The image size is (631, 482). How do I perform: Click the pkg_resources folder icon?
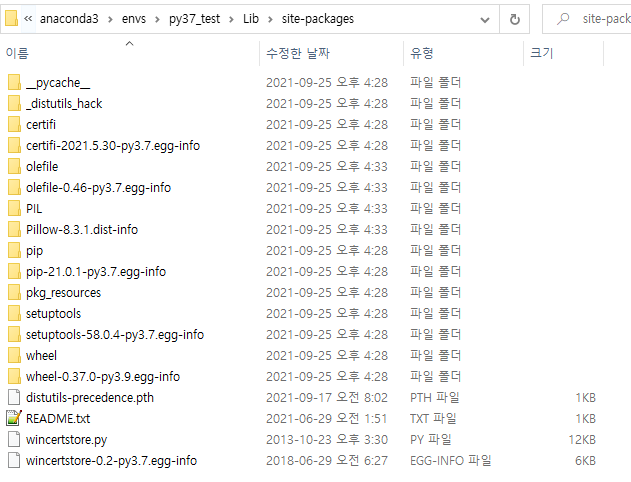click(14, 292)
